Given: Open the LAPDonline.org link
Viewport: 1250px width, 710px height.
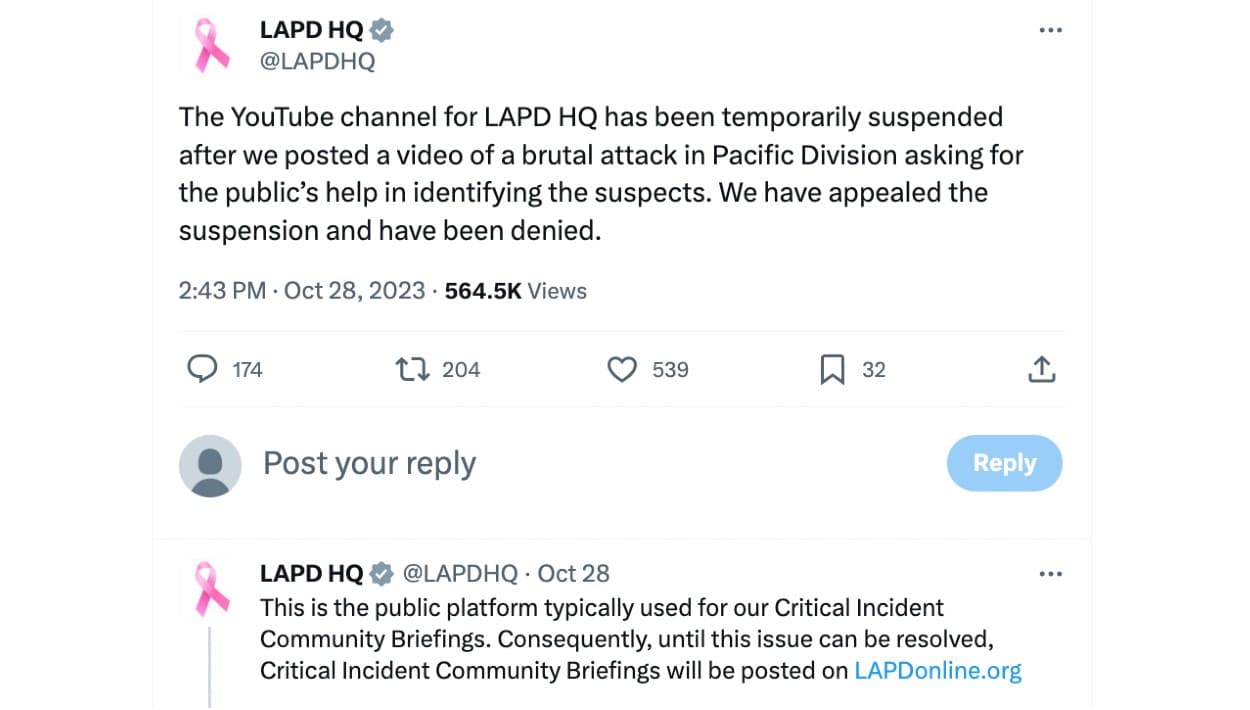Looking at the screenshot, I should pyautogui.click(x=938, y=670).
